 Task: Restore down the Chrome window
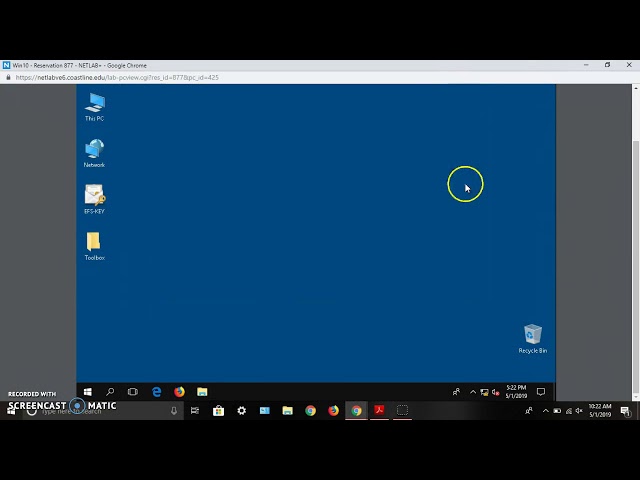(607, 65)
